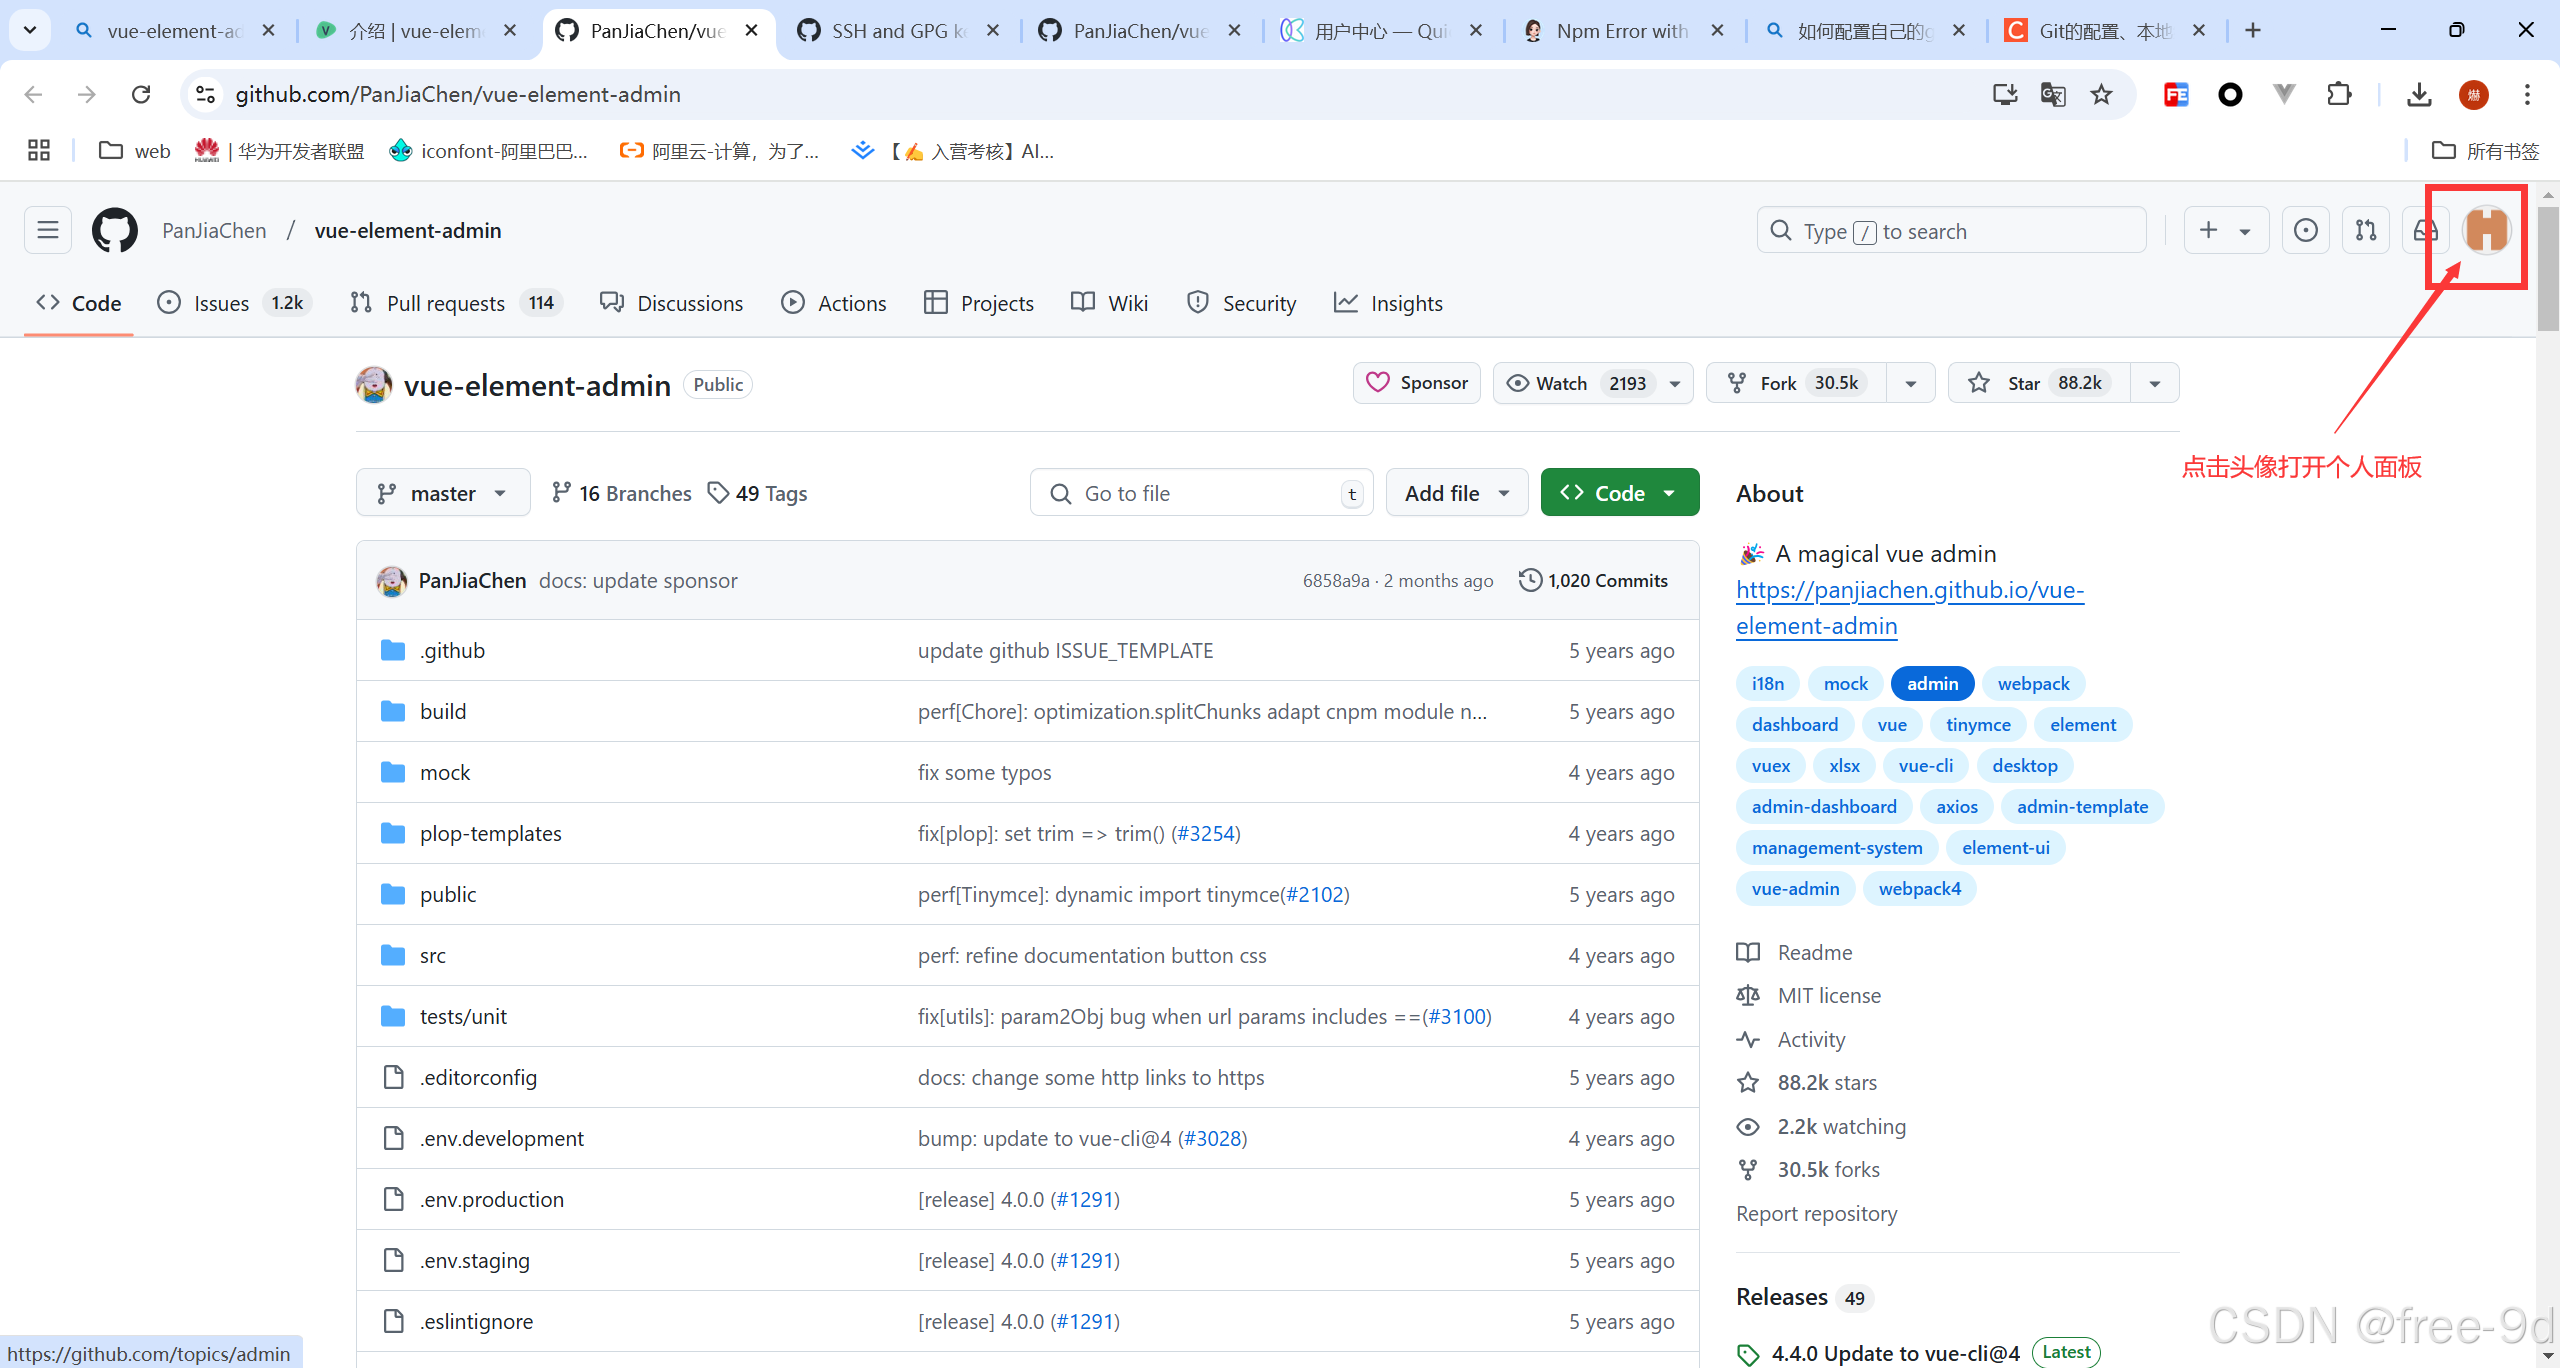Click the GitHub octocat logo
This screenshot has height=1368, width=2560.
(x=115, y=231)
